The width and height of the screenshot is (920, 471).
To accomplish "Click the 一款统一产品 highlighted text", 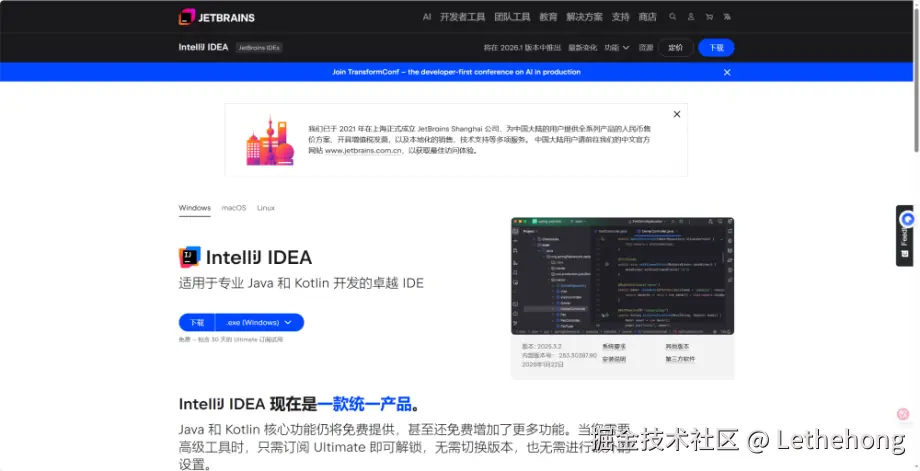I will pos(364,404).
